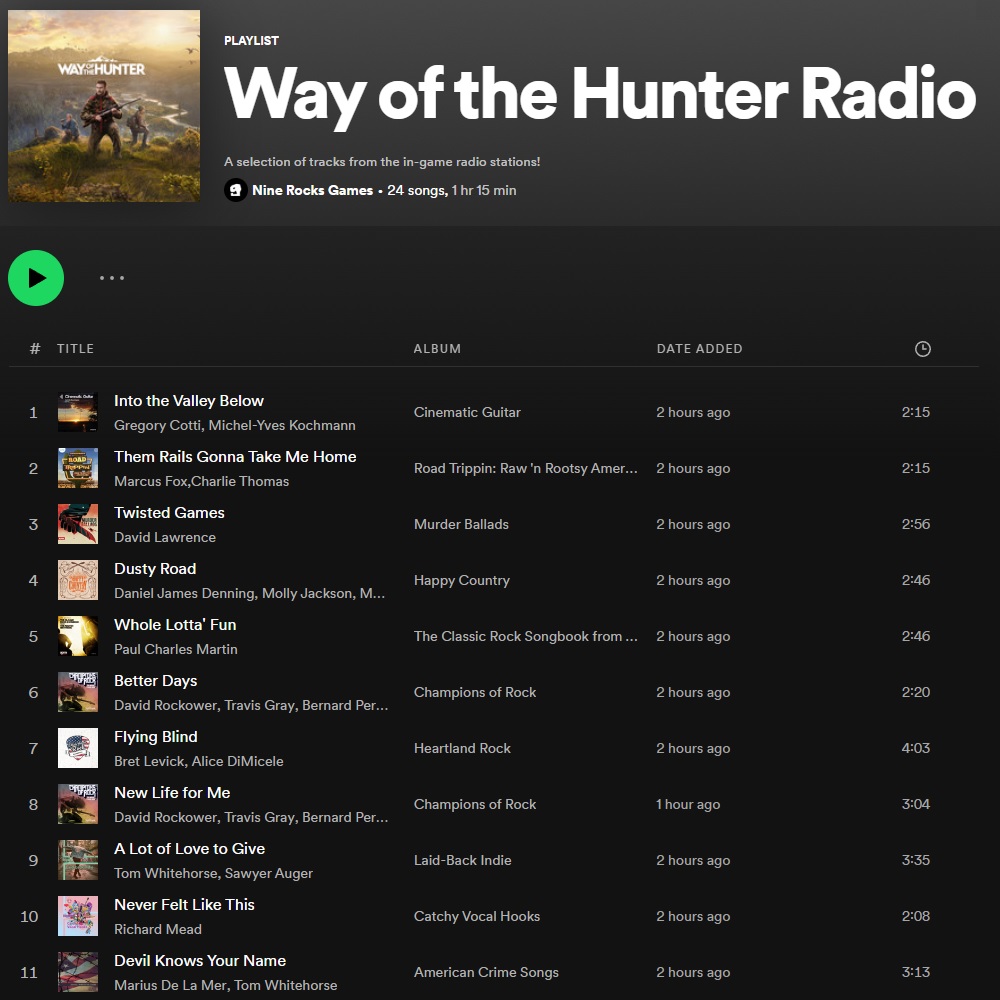This screenshot has width=1000, height=1000.
Task: Click the Heartland Rock album art thumbnail
Action: (x=78, y=748)
